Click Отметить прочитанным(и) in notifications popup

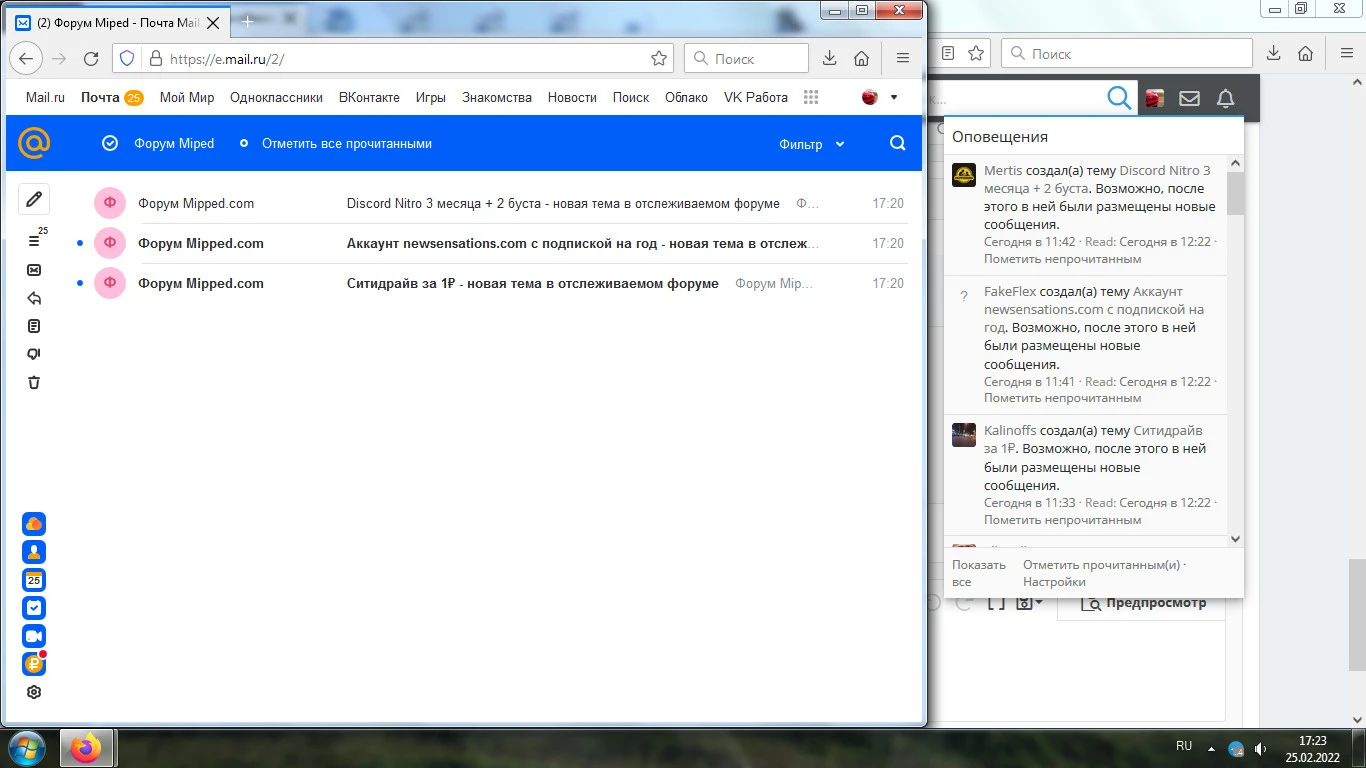click(1102, 565)
